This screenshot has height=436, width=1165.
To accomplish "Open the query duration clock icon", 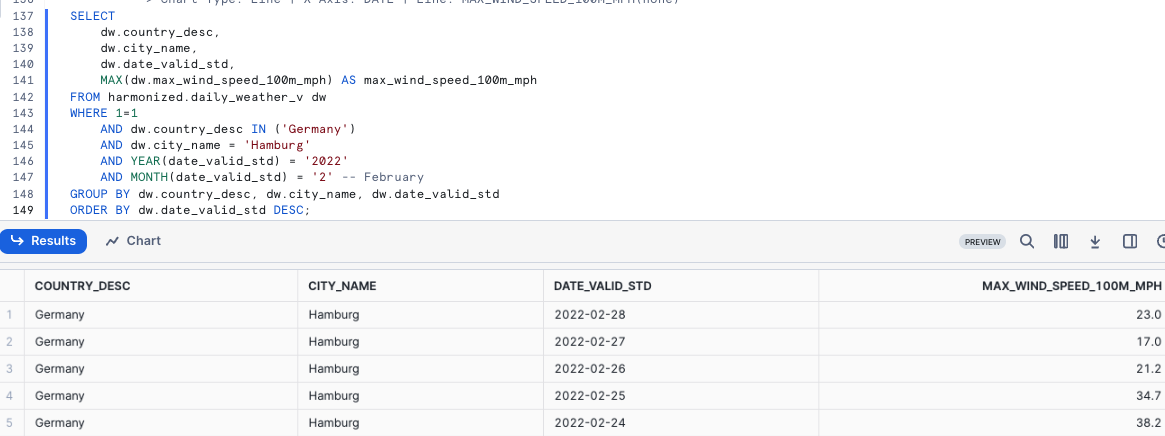I will click(1160, 241).
